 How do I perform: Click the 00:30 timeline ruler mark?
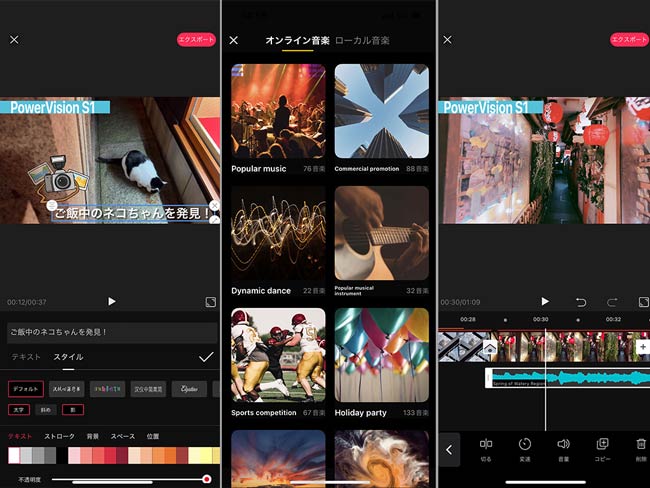pos(541,319)
